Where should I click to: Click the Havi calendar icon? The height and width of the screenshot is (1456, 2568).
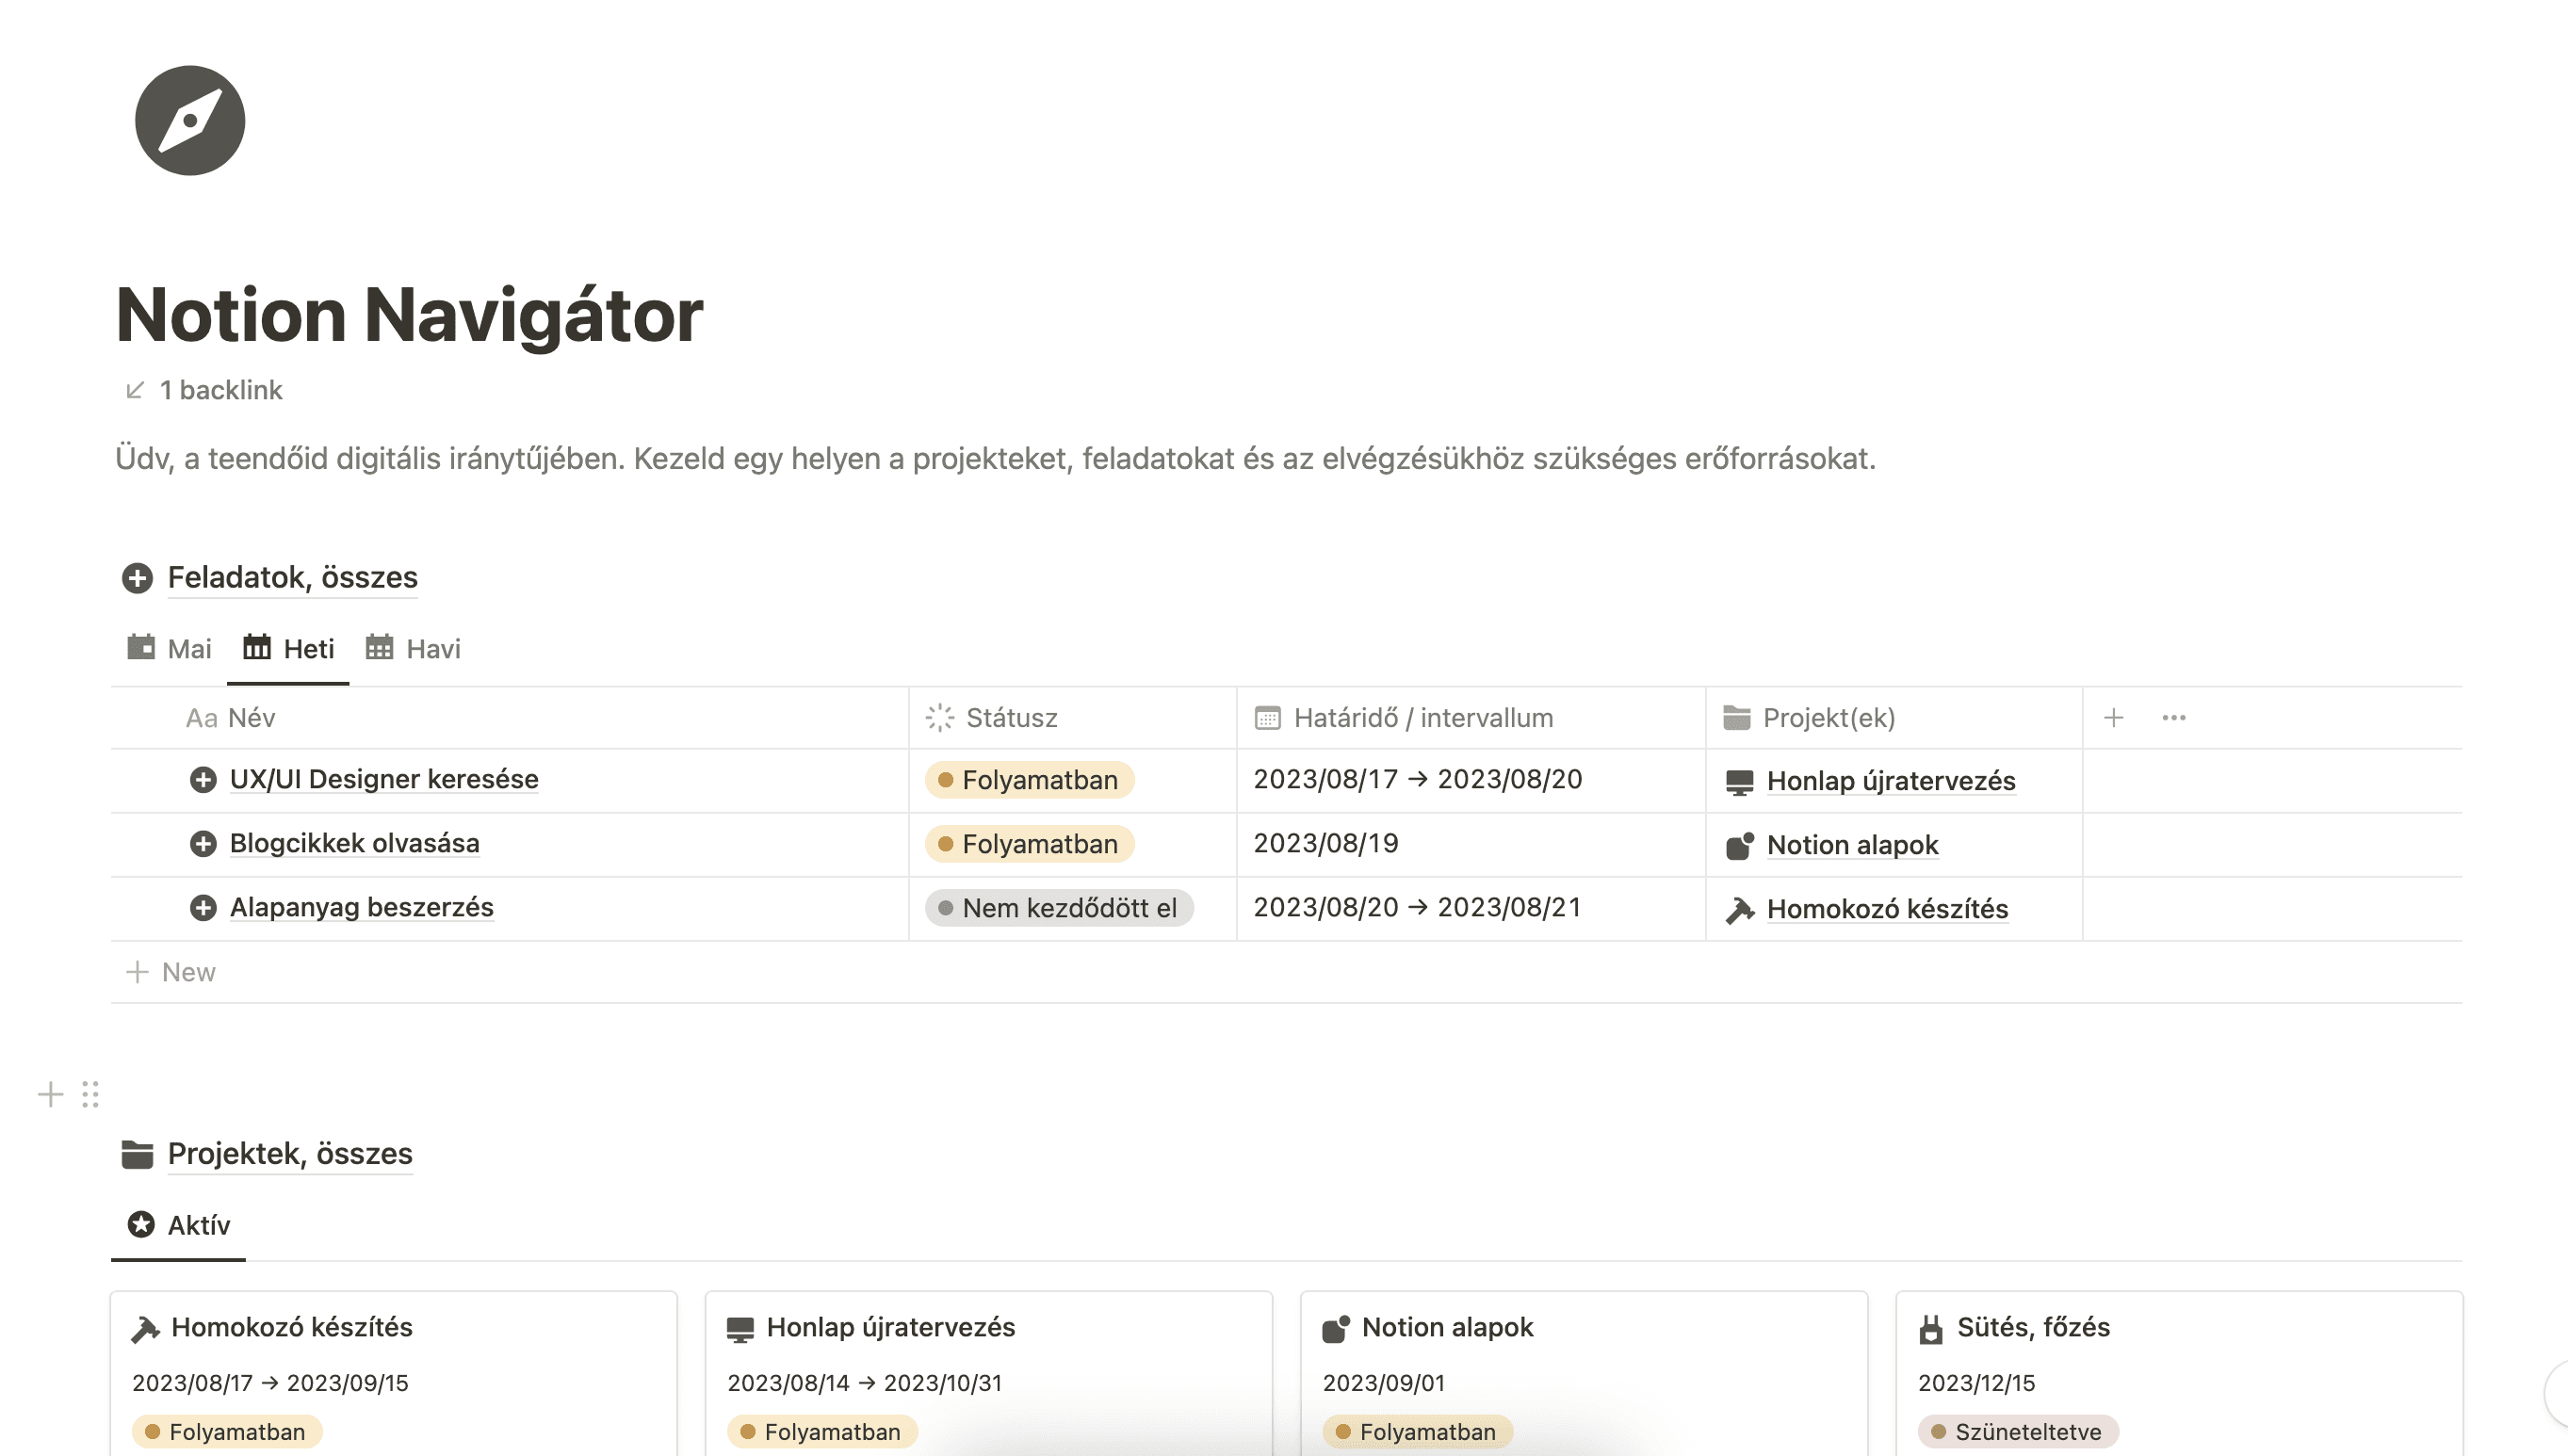379,647
